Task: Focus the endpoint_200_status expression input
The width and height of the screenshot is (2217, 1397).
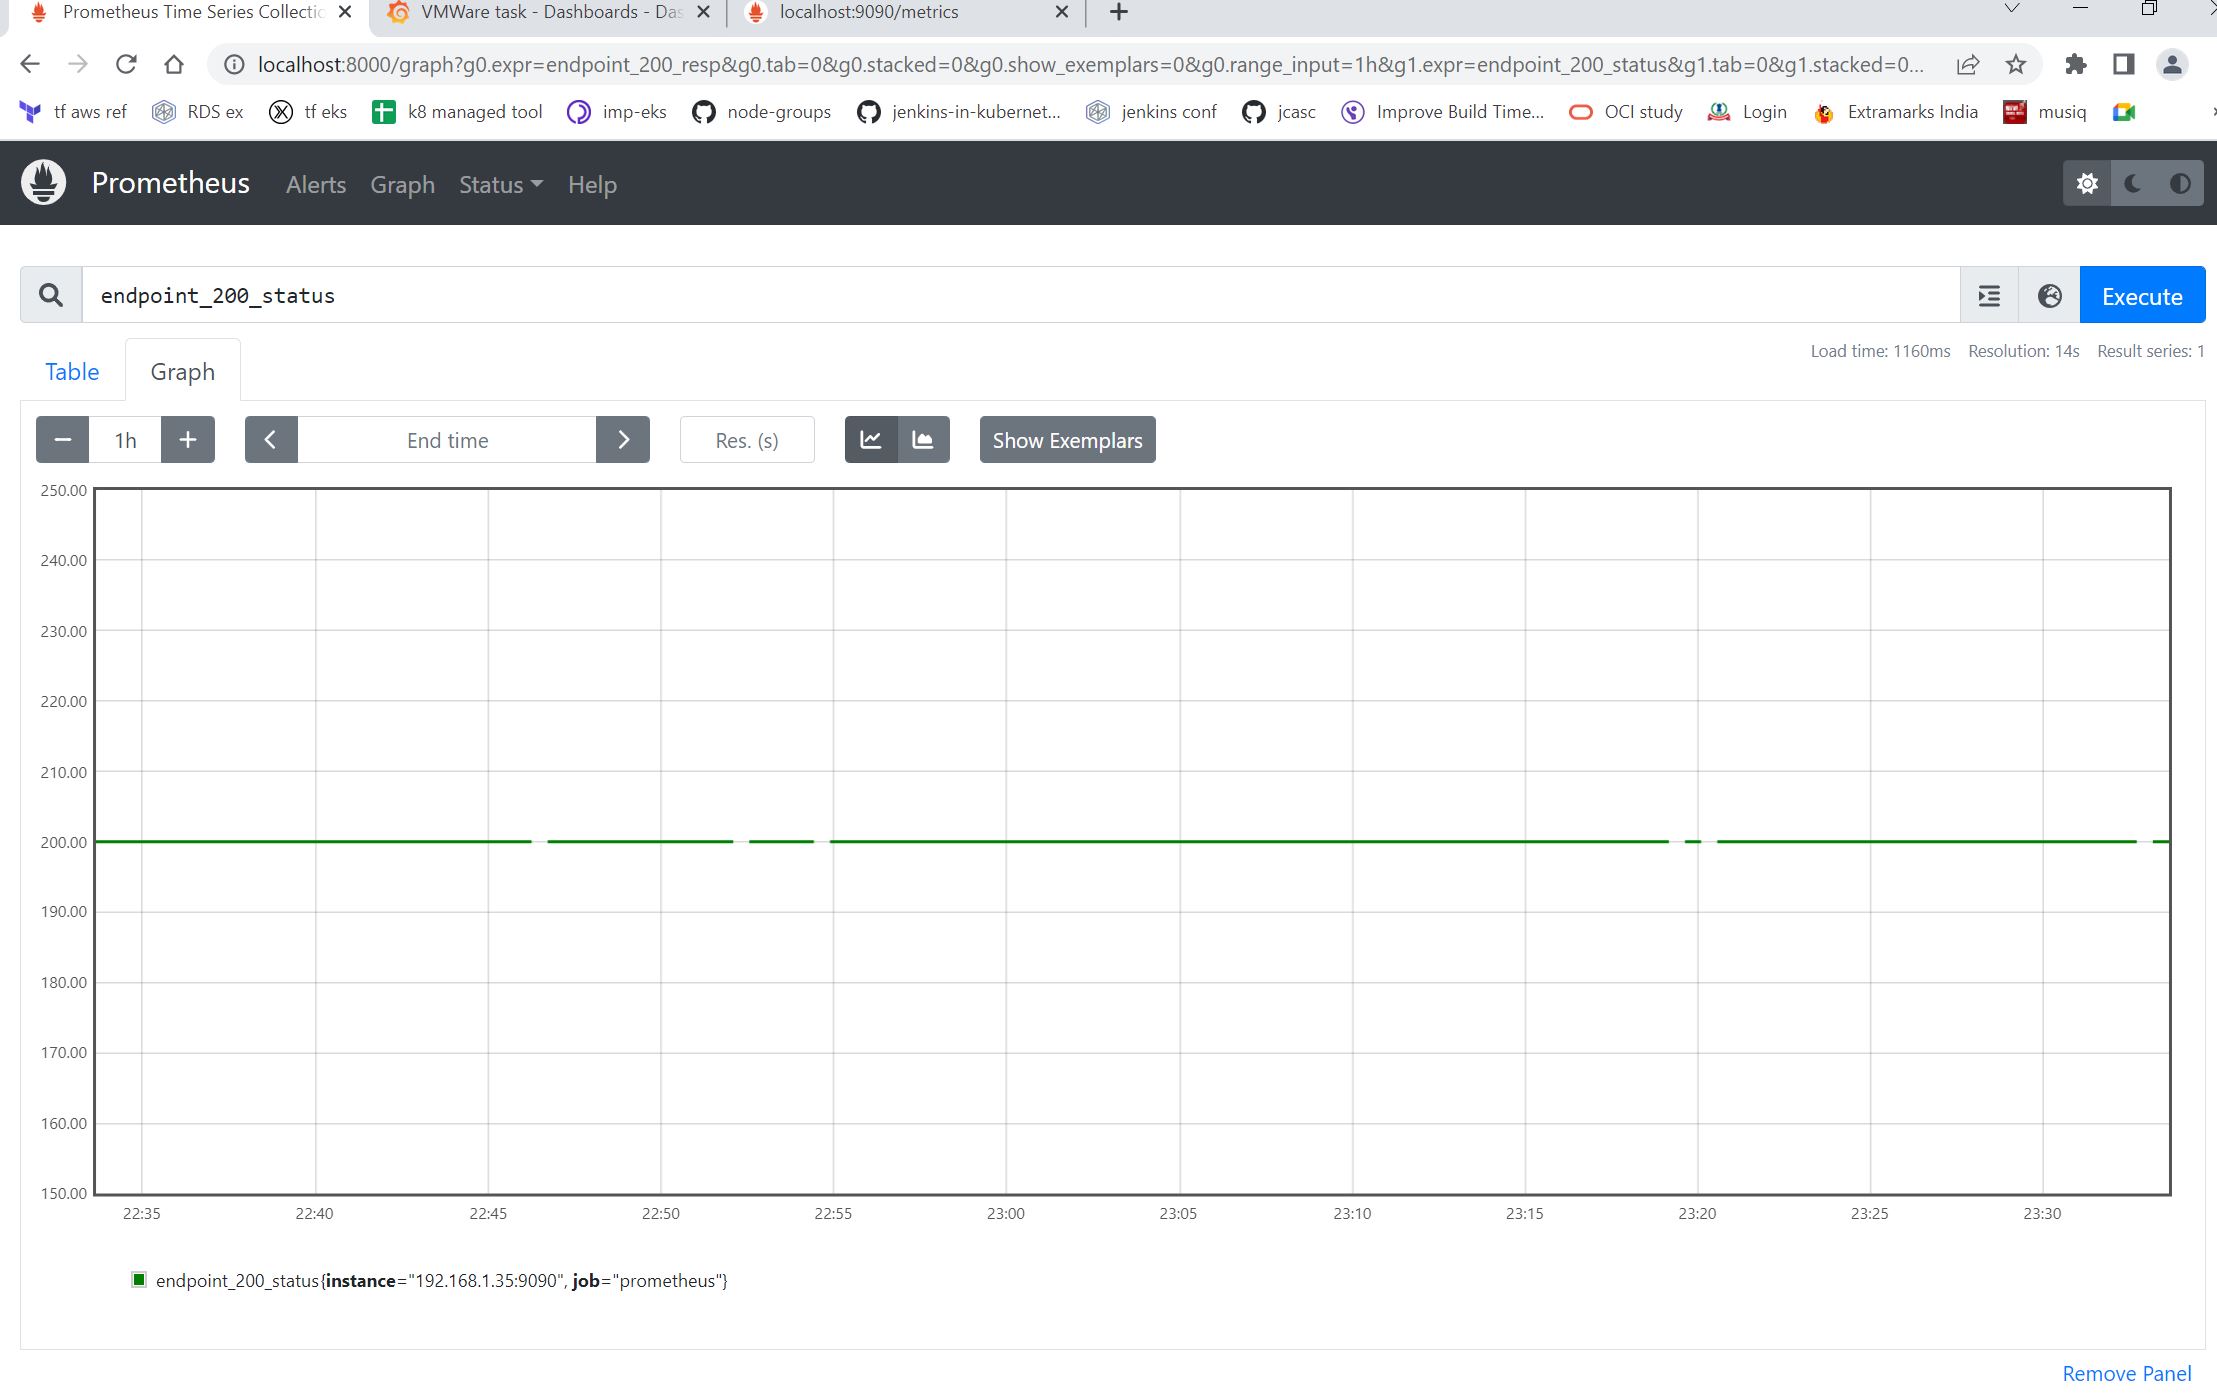Action: [x=1020, y=295]
